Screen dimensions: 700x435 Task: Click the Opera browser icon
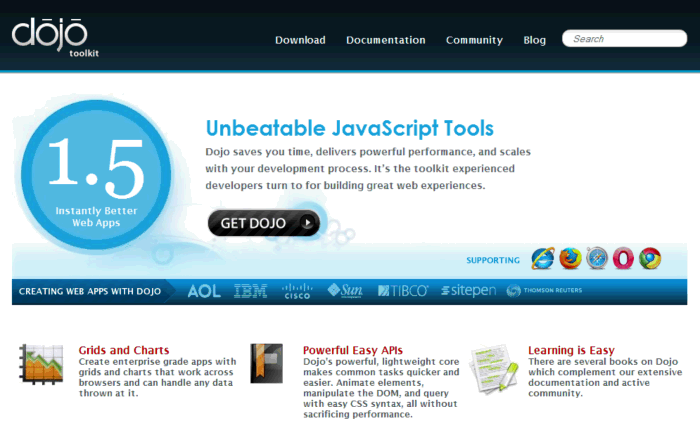pyautogui.click(x=623, y=259)
